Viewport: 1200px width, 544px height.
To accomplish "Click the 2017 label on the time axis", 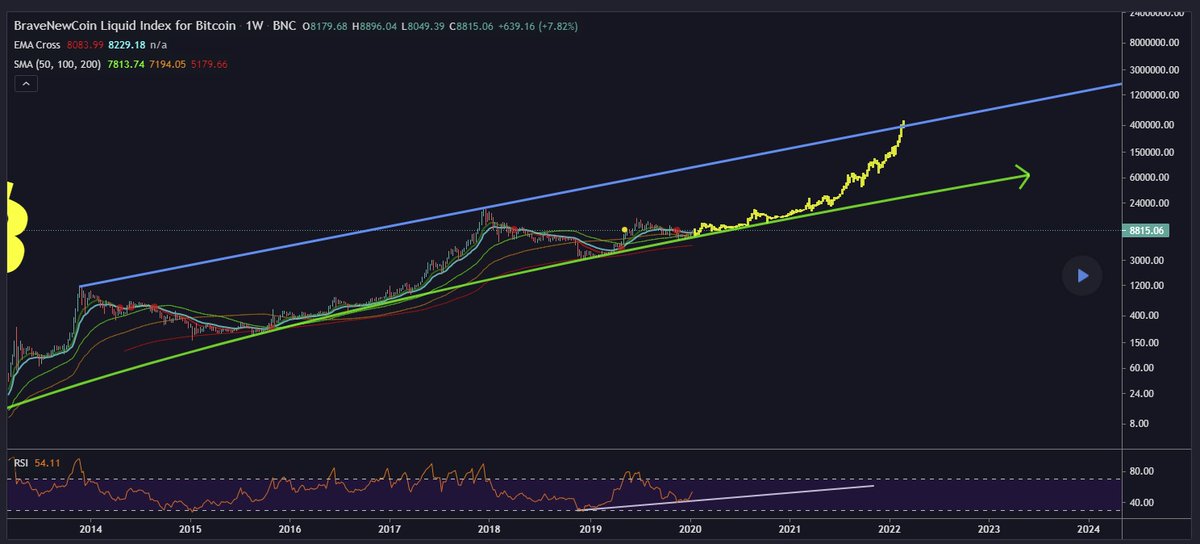I will coord(389,528).
